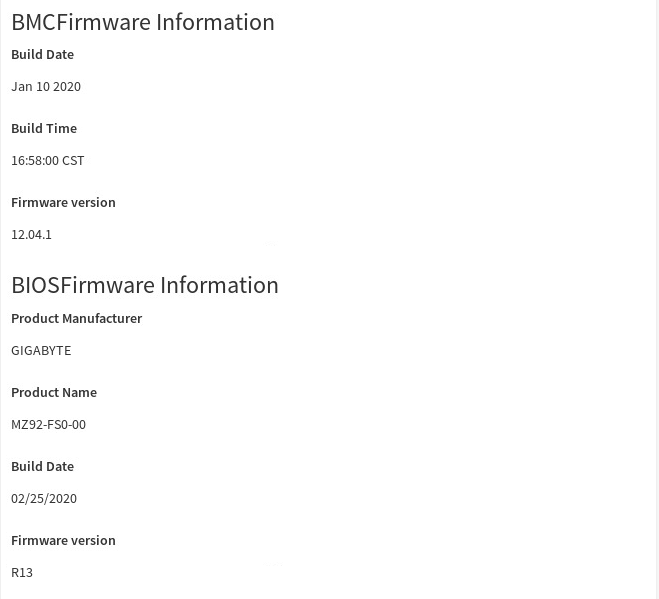The height and width of the screenshot is (599, 659).
Task: Click the Firmware version label under BMC
Action: pyautogui.click(x=63, y=202)
